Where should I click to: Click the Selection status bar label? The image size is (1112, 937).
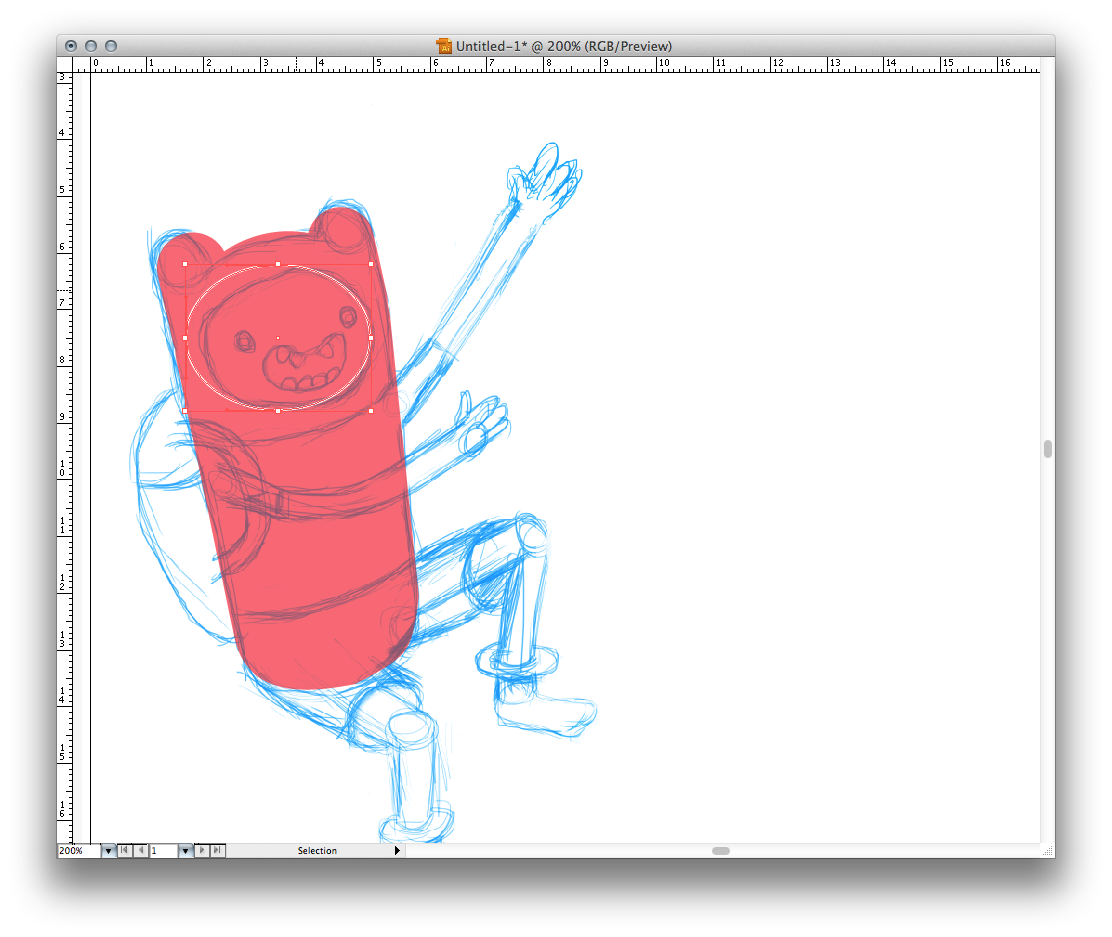coord(317,851)
